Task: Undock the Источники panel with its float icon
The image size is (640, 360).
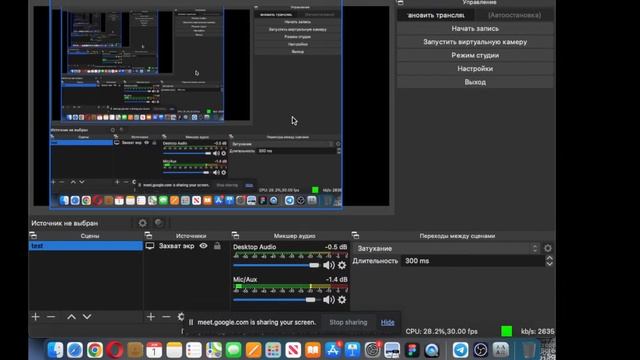Action: click(x=148, y=236)
